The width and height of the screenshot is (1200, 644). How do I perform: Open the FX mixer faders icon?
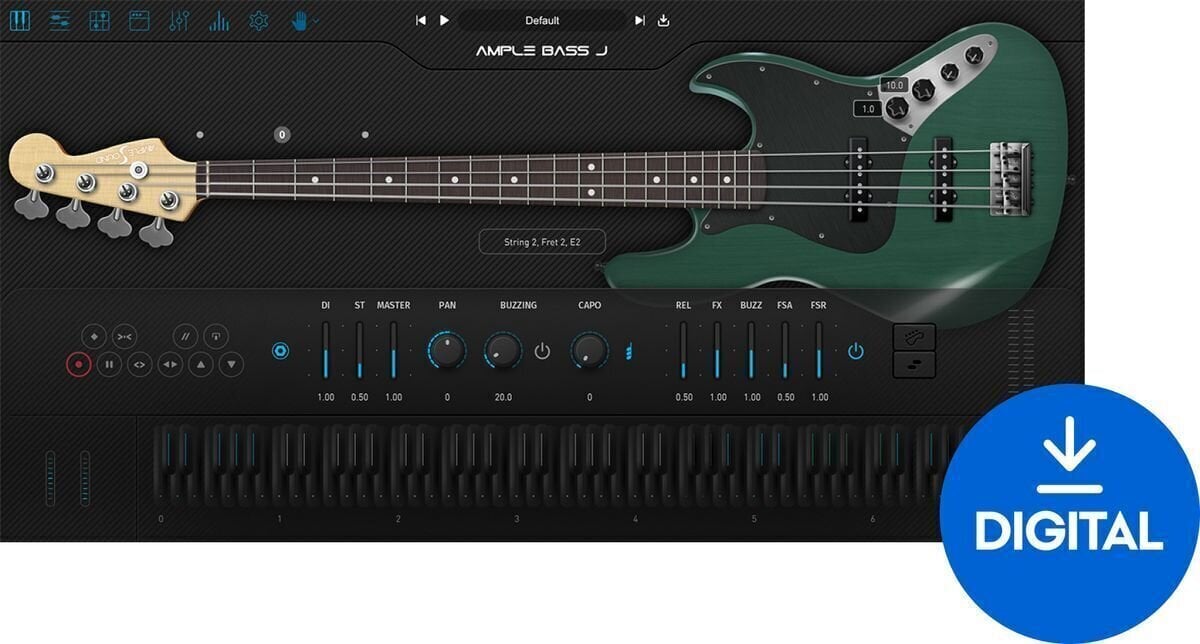click(179, 20)
